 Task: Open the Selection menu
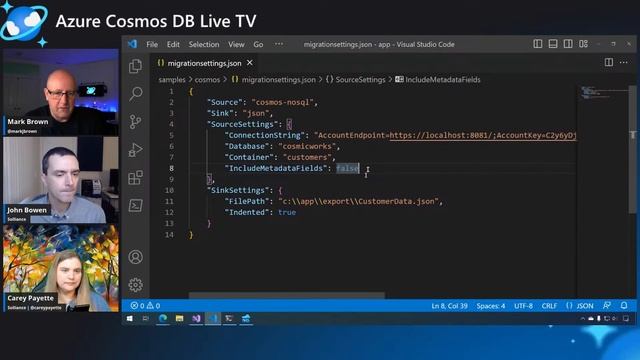tap(204, 44)
